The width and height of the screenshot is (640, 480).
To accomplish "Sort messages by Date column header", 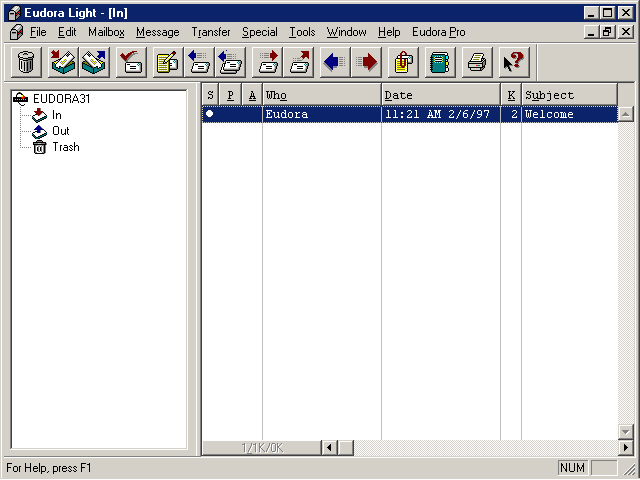I will pyautogui.click(x=441, y=95).
